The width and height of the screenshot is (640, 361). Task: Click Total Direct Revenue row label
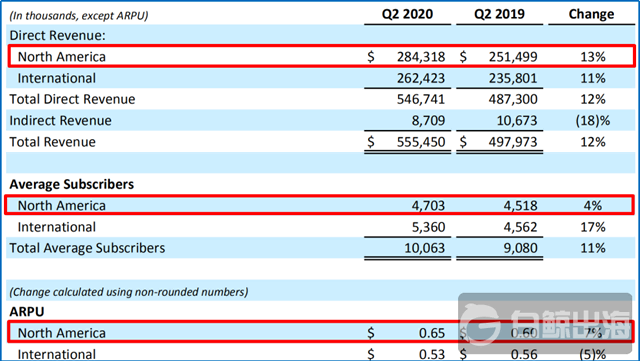[72, 99]
